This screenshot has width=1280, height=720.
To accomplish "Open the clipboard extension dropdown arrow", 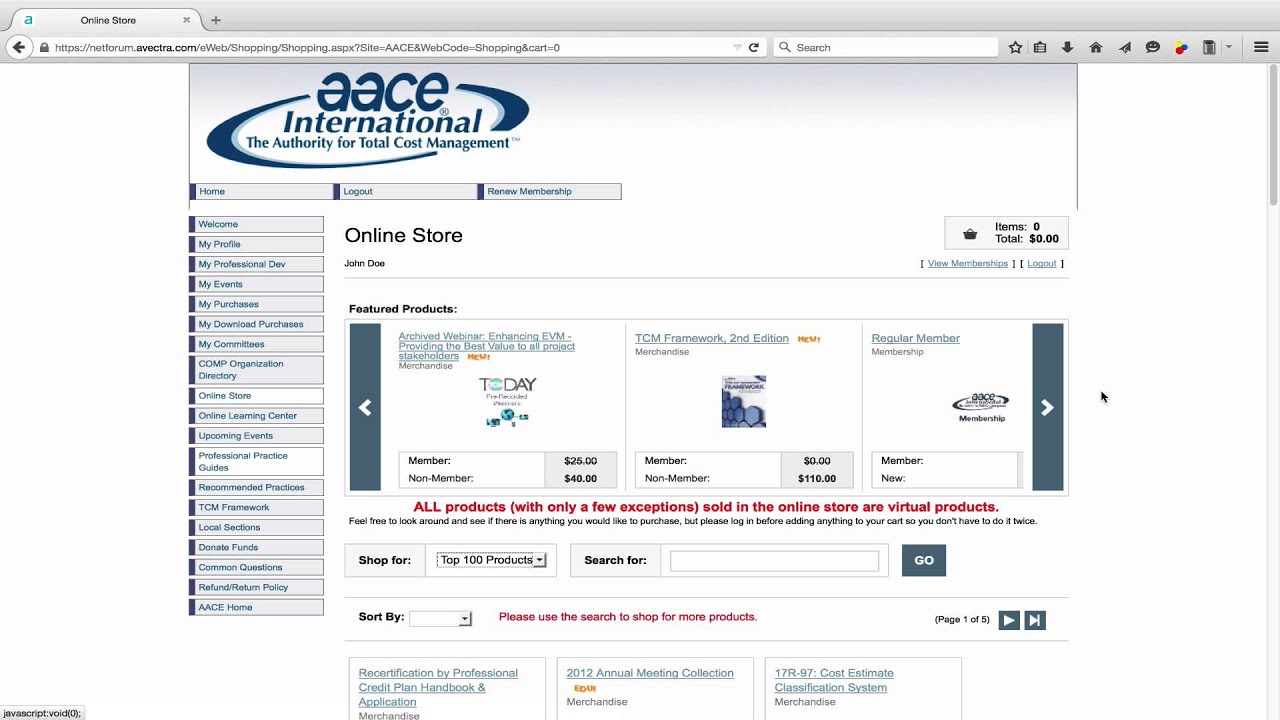I will coord(1228,47).
